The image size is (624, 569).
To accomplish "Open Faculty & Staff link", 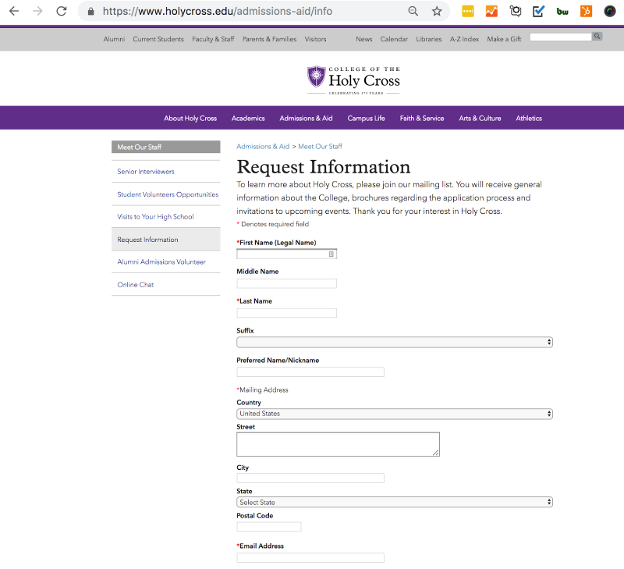I will [213, 39].
